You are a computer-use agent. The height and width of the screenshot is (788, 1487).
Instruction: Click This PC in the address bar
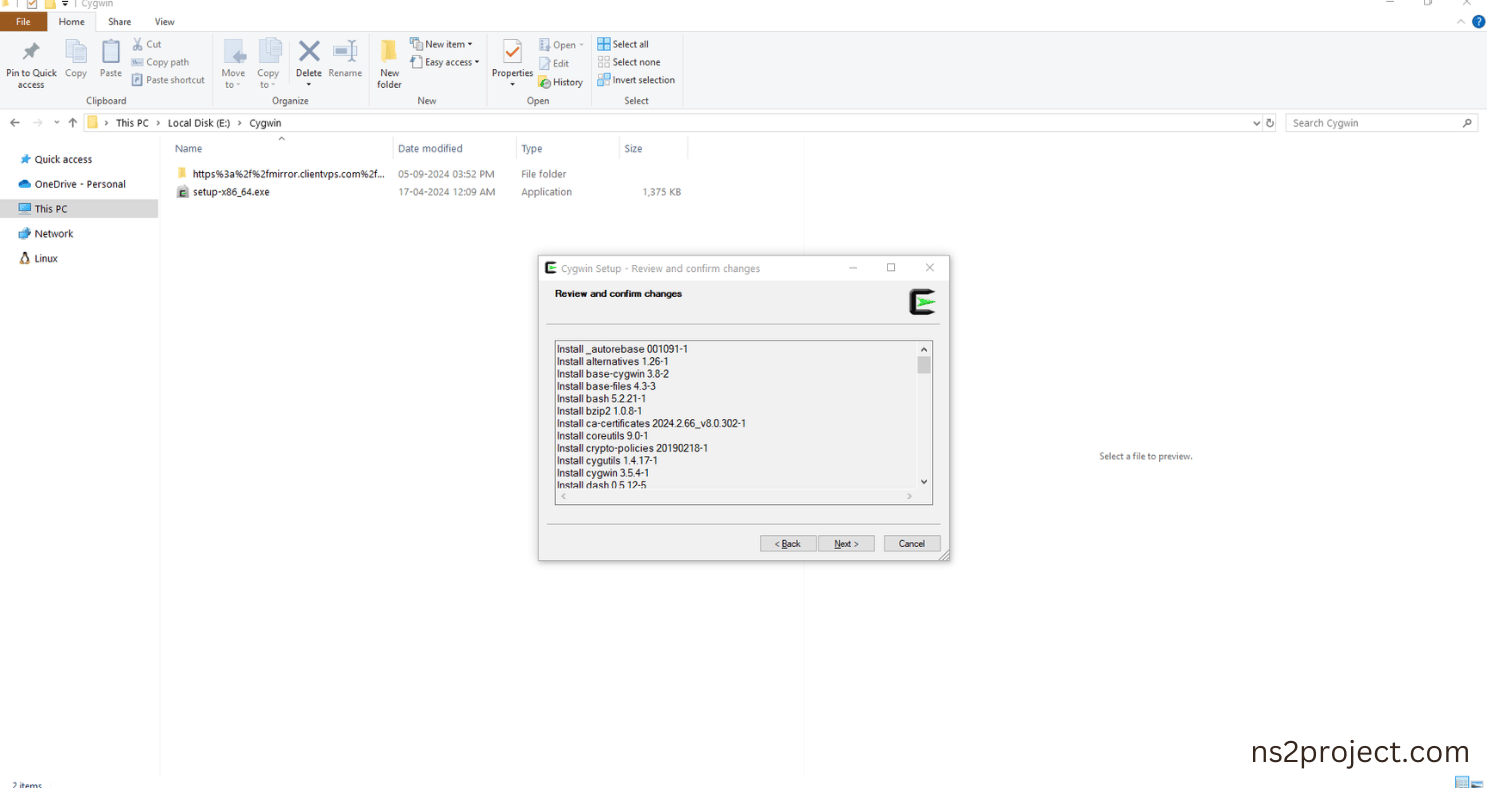(x=132, y=123)
